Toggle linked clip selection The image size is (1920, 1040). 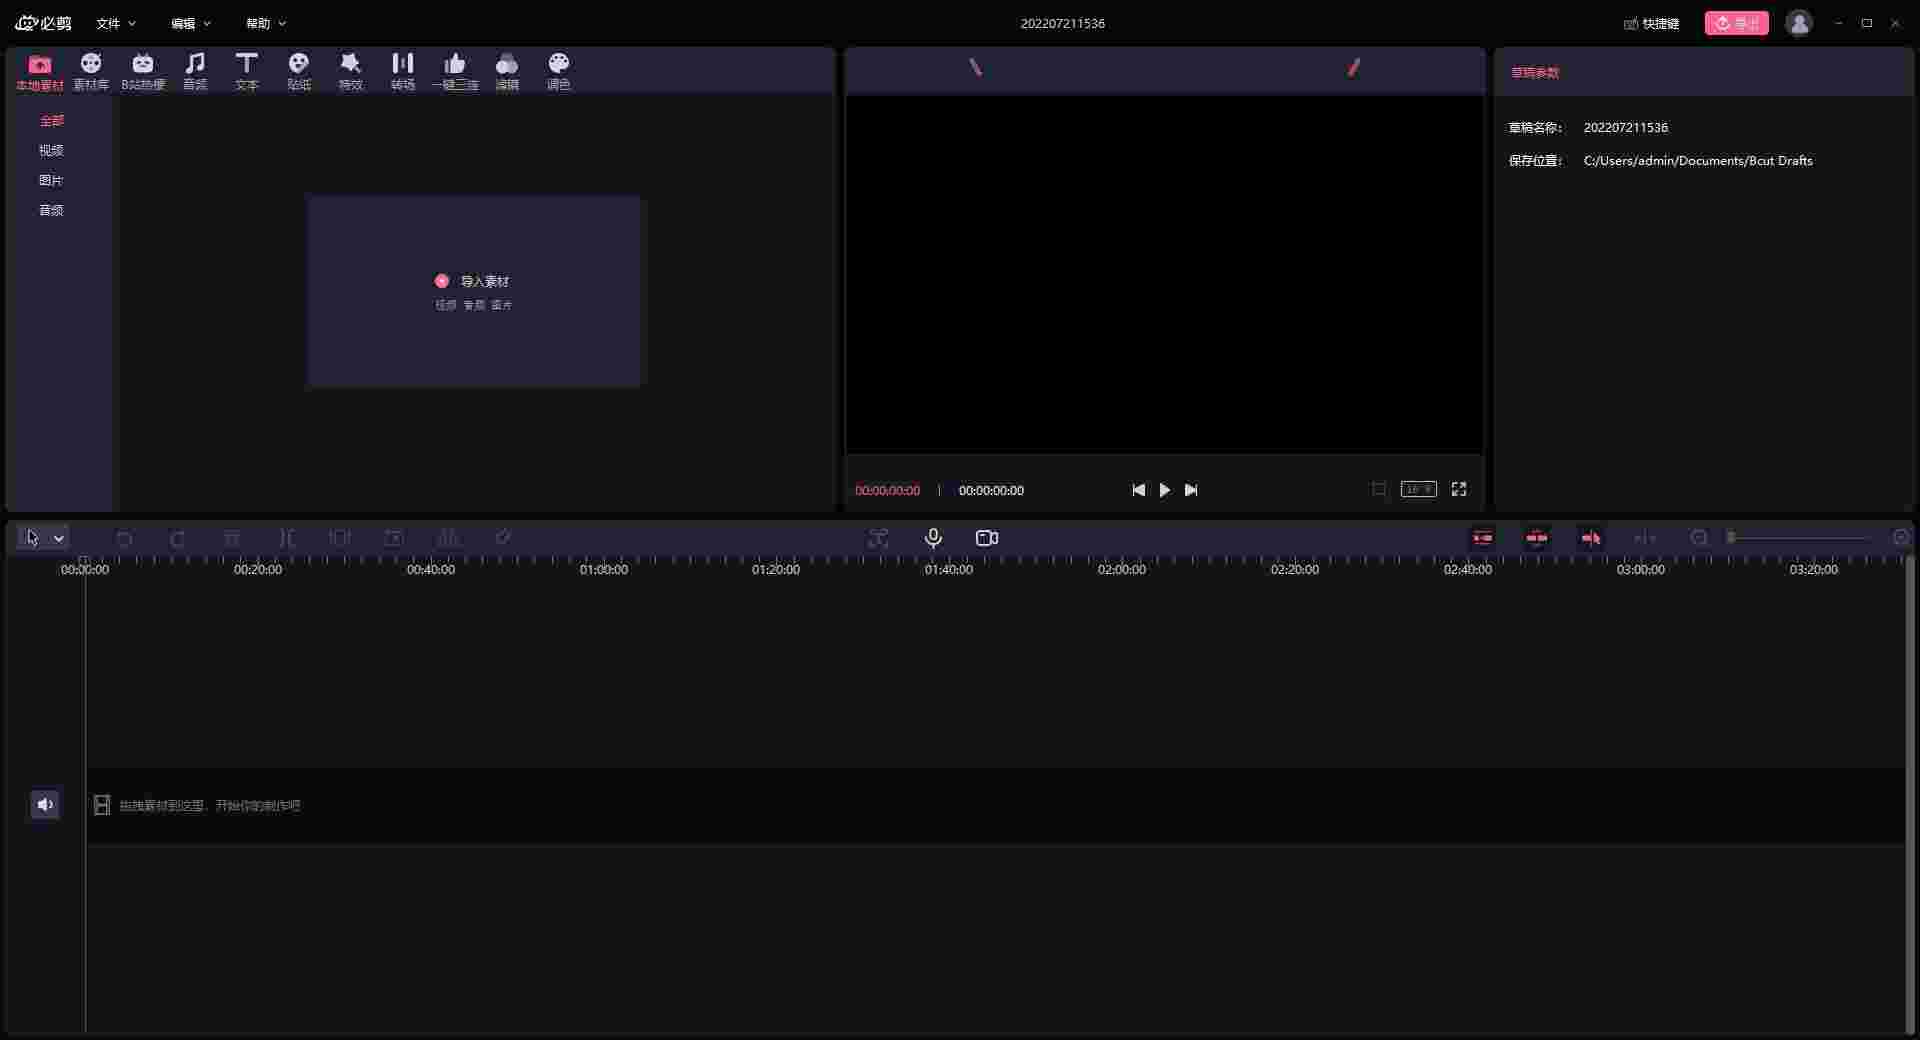tap(1591, 538)
